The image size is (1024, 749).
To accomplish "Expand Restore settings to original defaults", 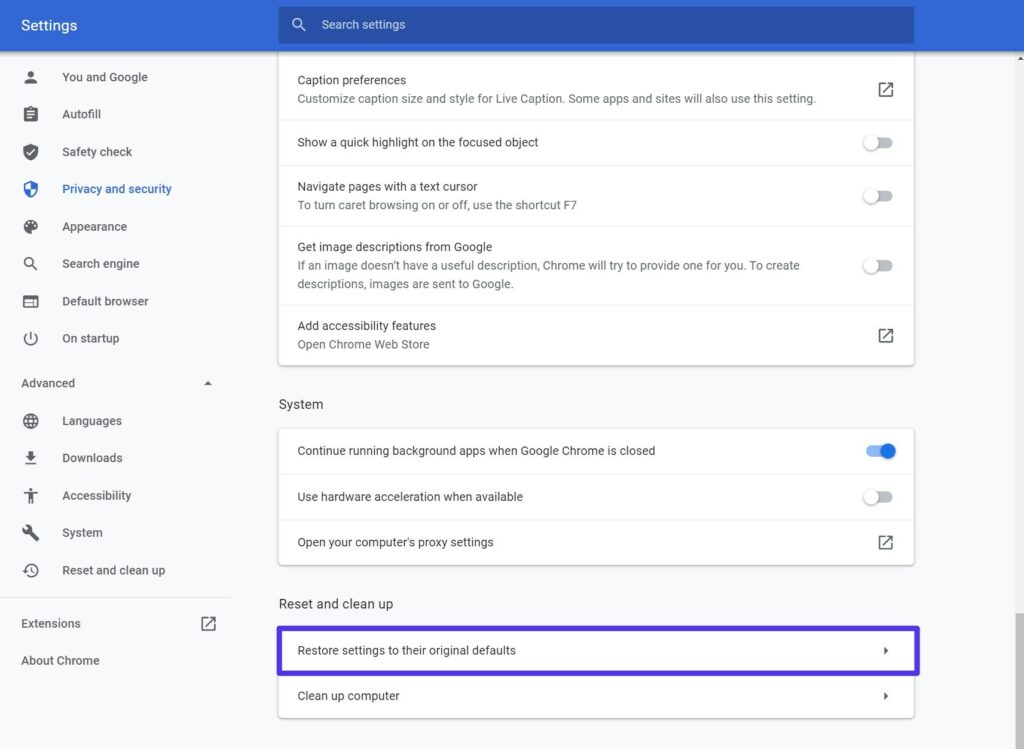I will pyautogui.click(x=597, y=650).
